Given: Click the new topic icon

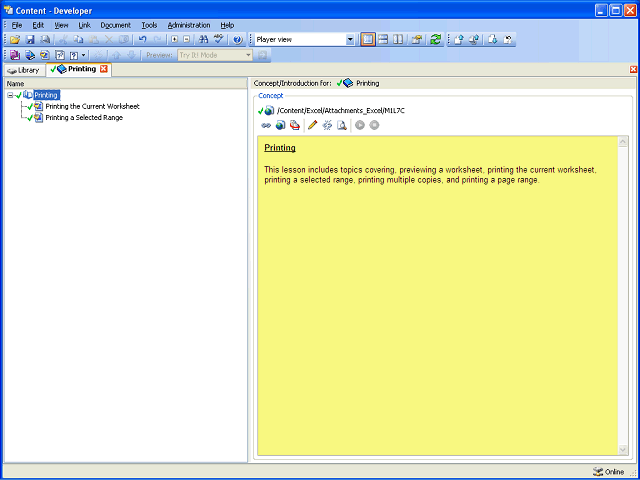Looking at the screenshot, I should click(45, 55).
